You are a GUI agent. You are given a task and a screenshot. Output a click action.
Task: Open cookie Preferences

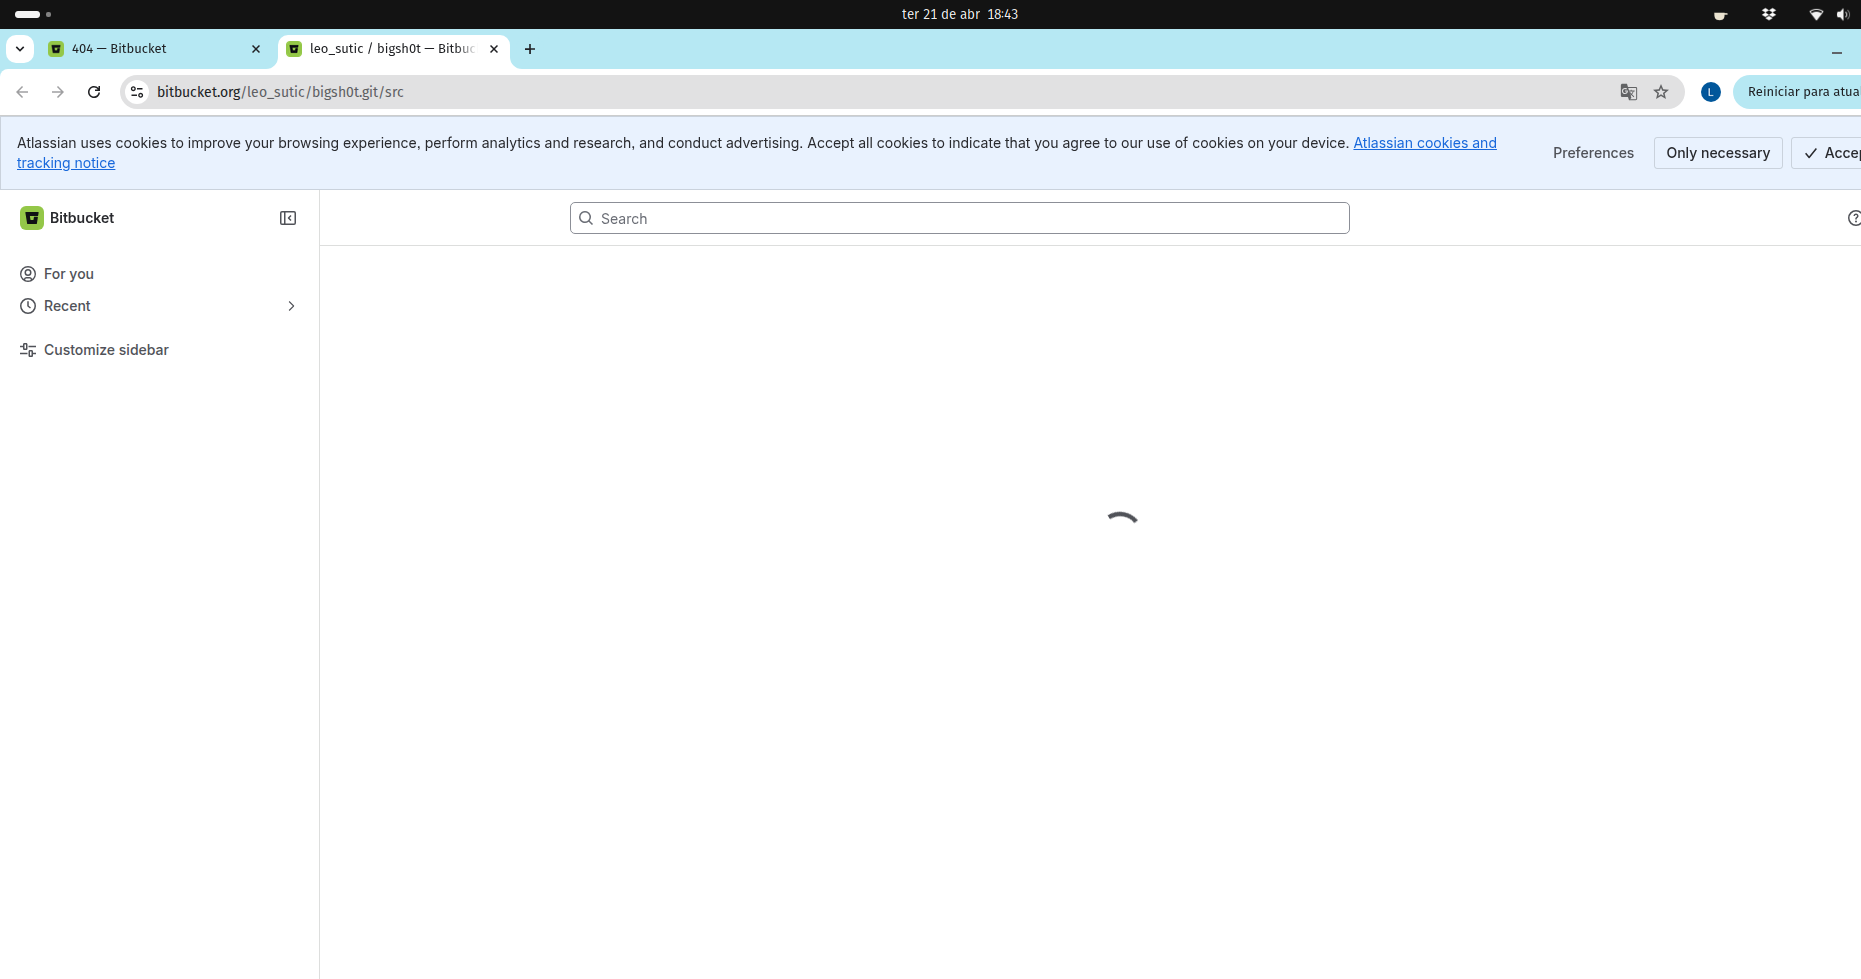1593,153
